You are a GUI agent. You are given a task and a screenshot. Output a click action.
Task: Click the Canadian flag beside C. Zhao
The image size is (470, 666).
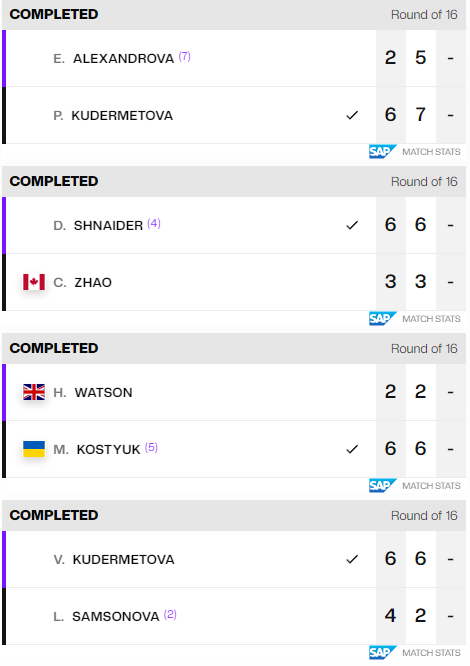[x=34, y=282]
